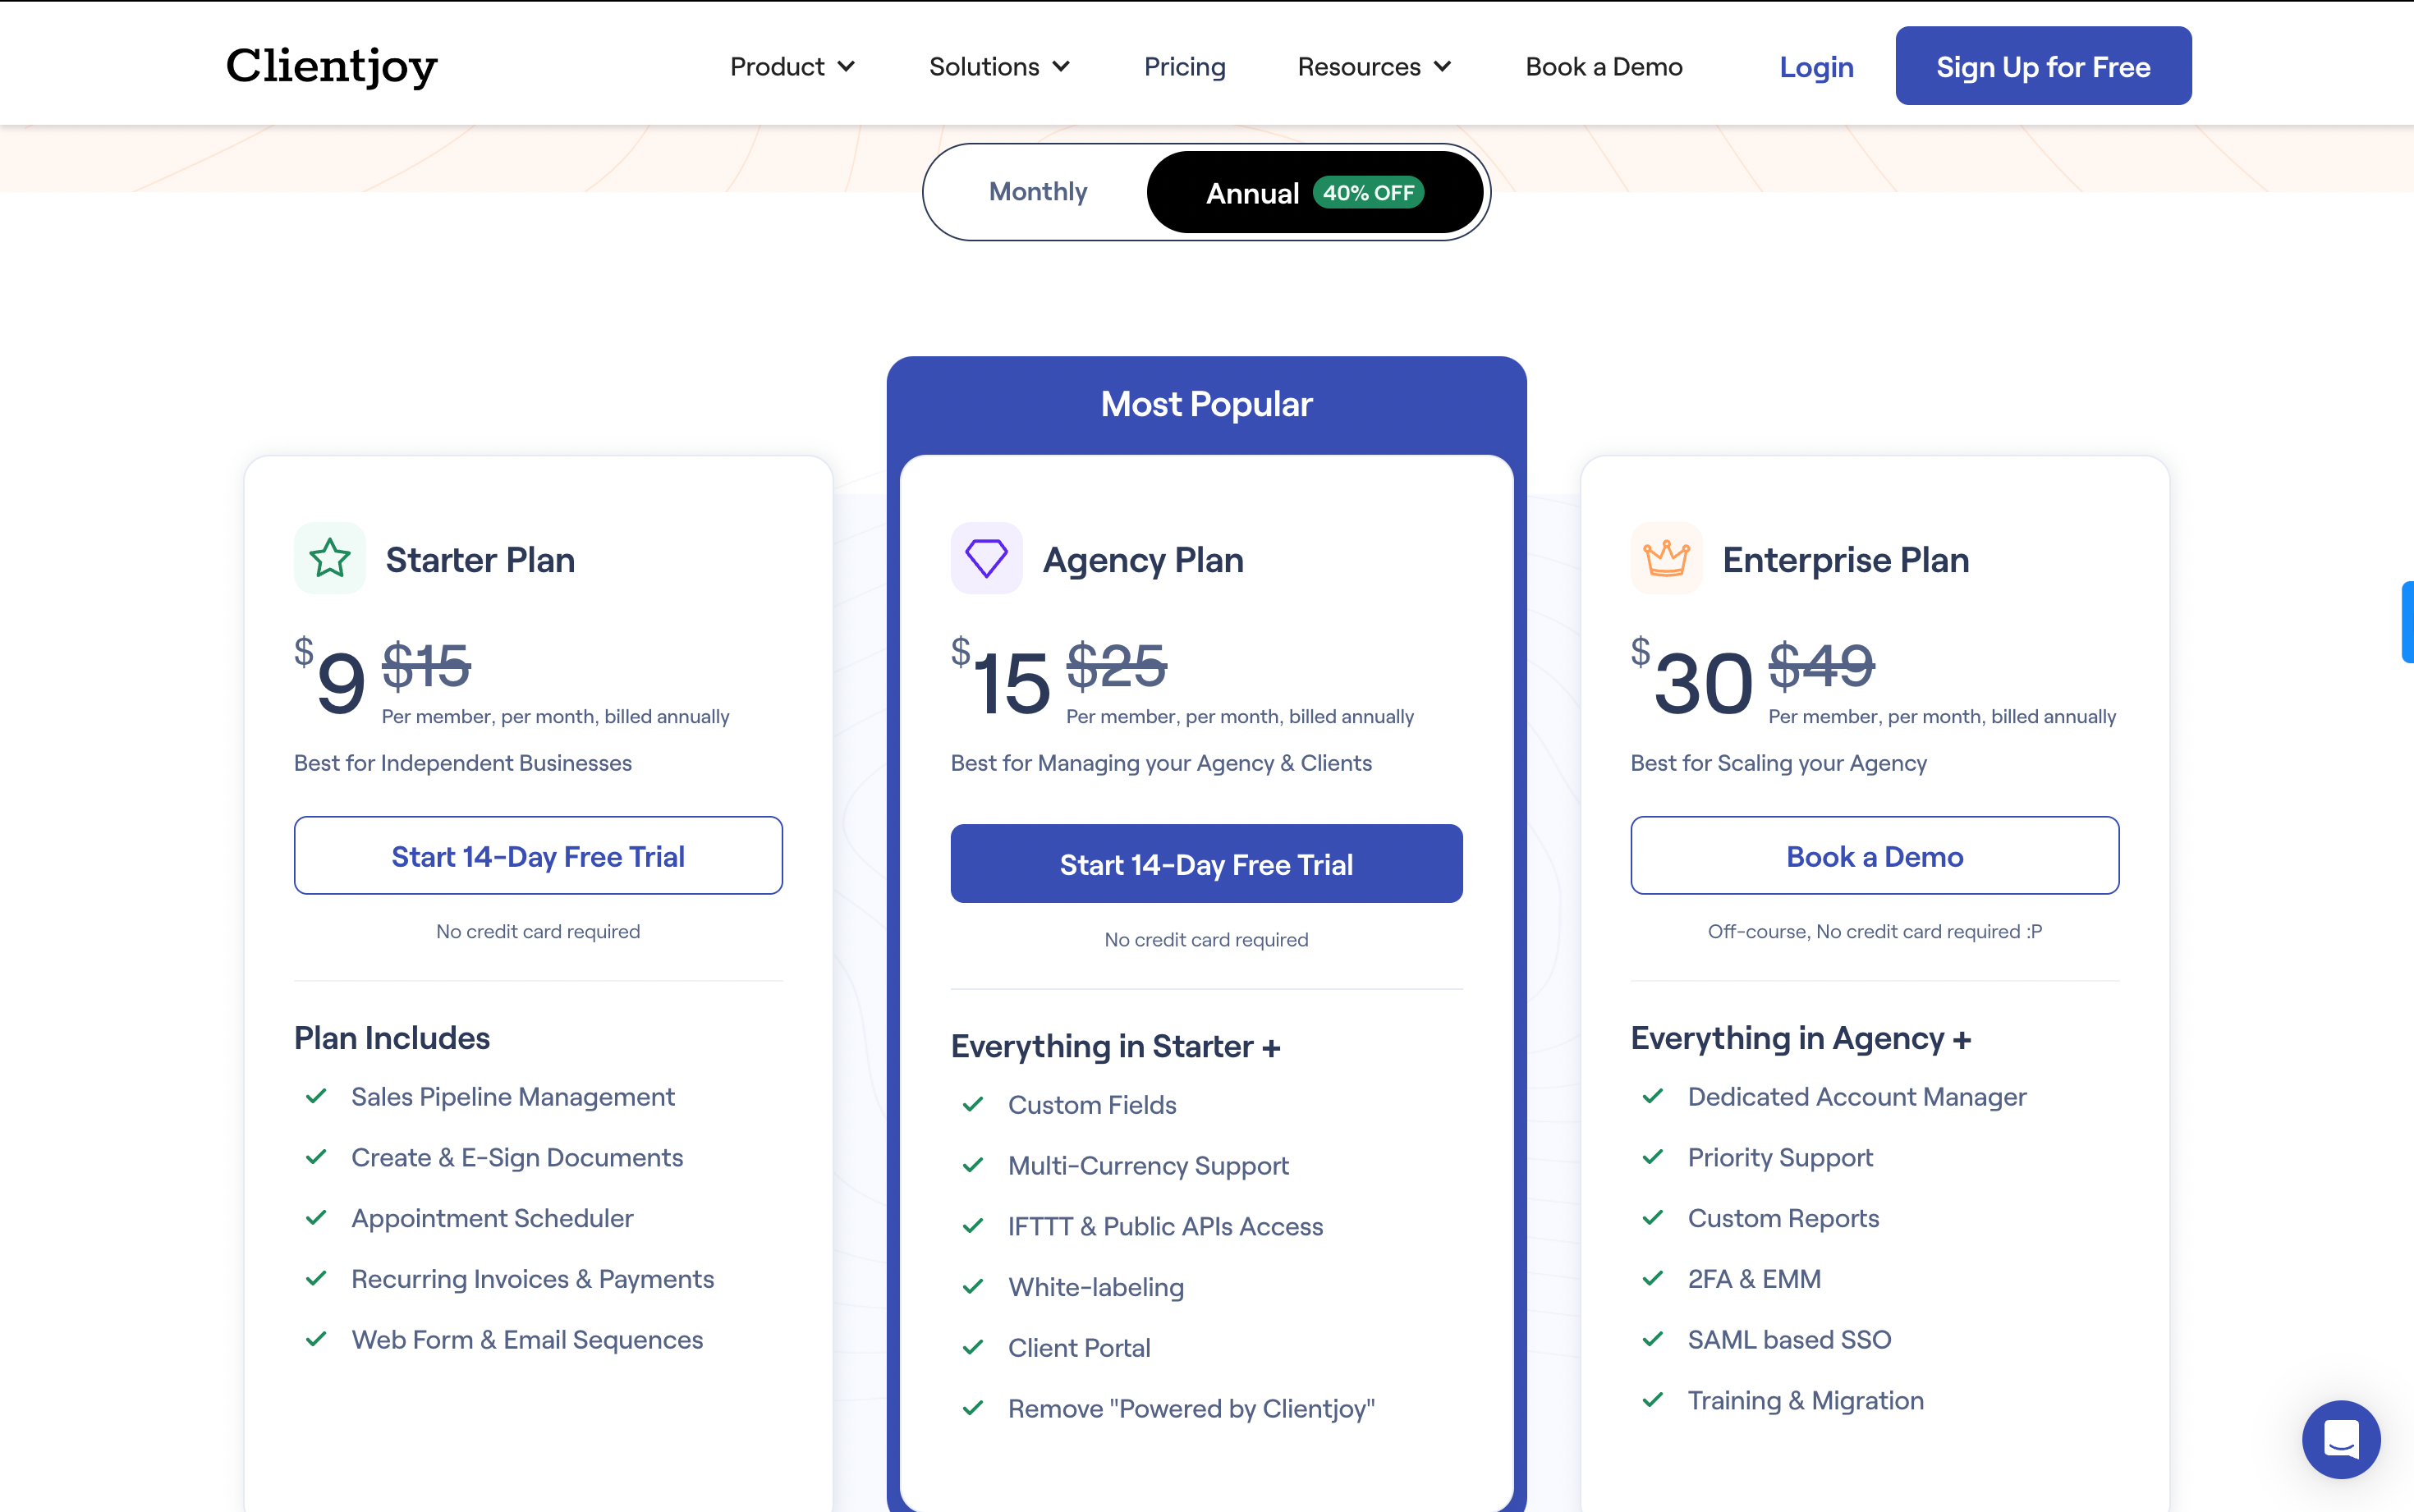
Task: Open the Product dropdown menu
Action: (791, 66)
